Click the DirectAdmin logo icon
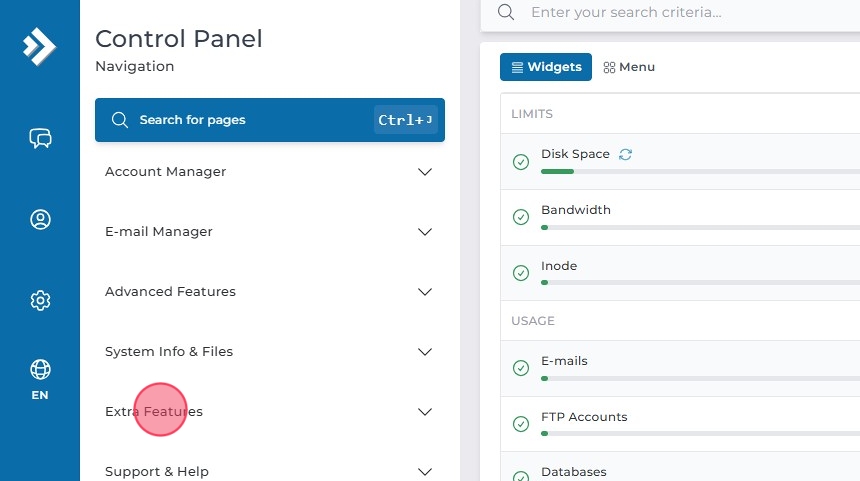This screenshot has height=481, width=860. (x=40, y=46)
